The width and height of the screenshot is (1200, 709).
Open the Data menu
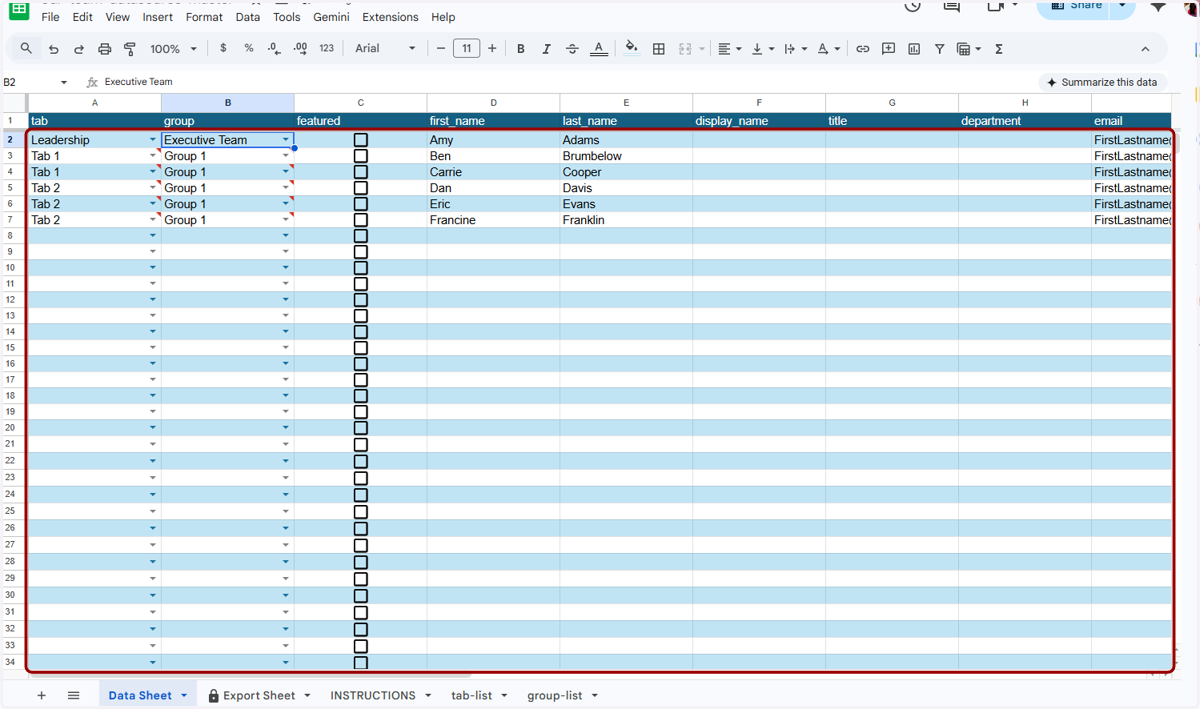point(248,17)
